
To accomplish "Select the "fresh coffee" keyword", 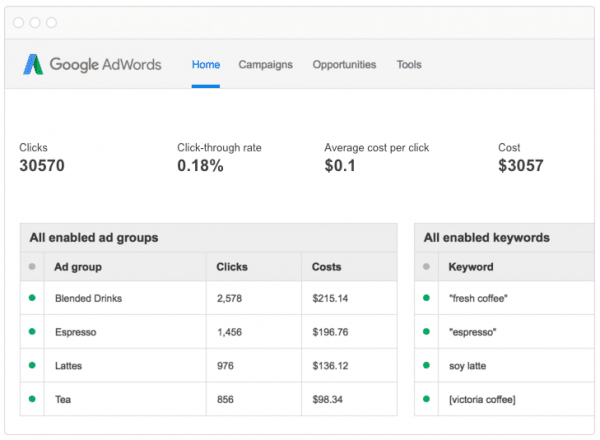I will tap(478, 298).
